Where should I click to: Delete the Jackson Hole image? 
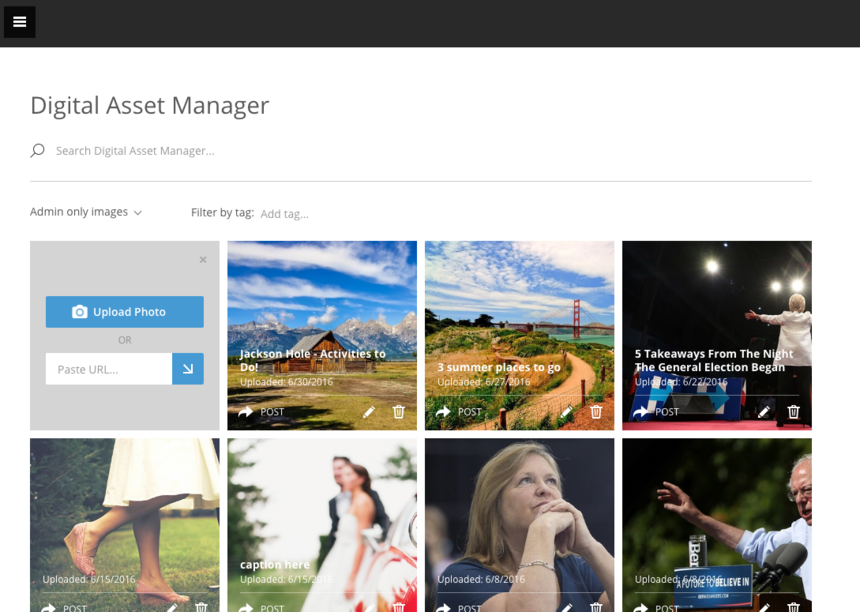[399, 412]
